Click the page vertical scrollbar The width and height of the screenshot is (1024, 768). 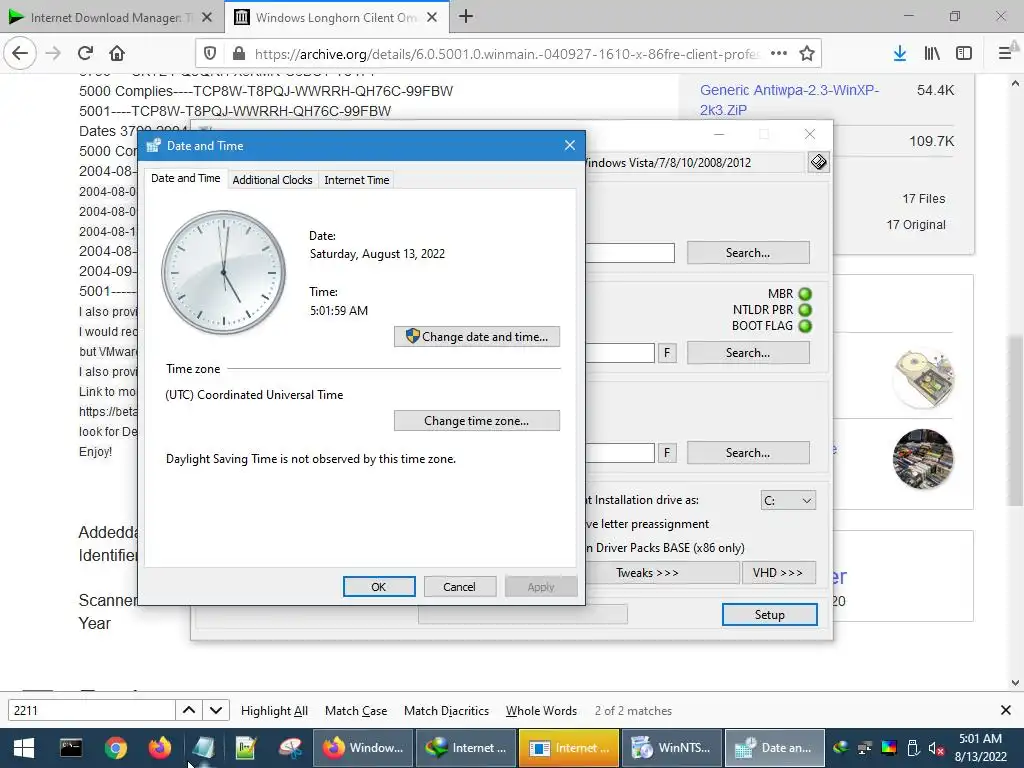click(x=1015, y=419)
